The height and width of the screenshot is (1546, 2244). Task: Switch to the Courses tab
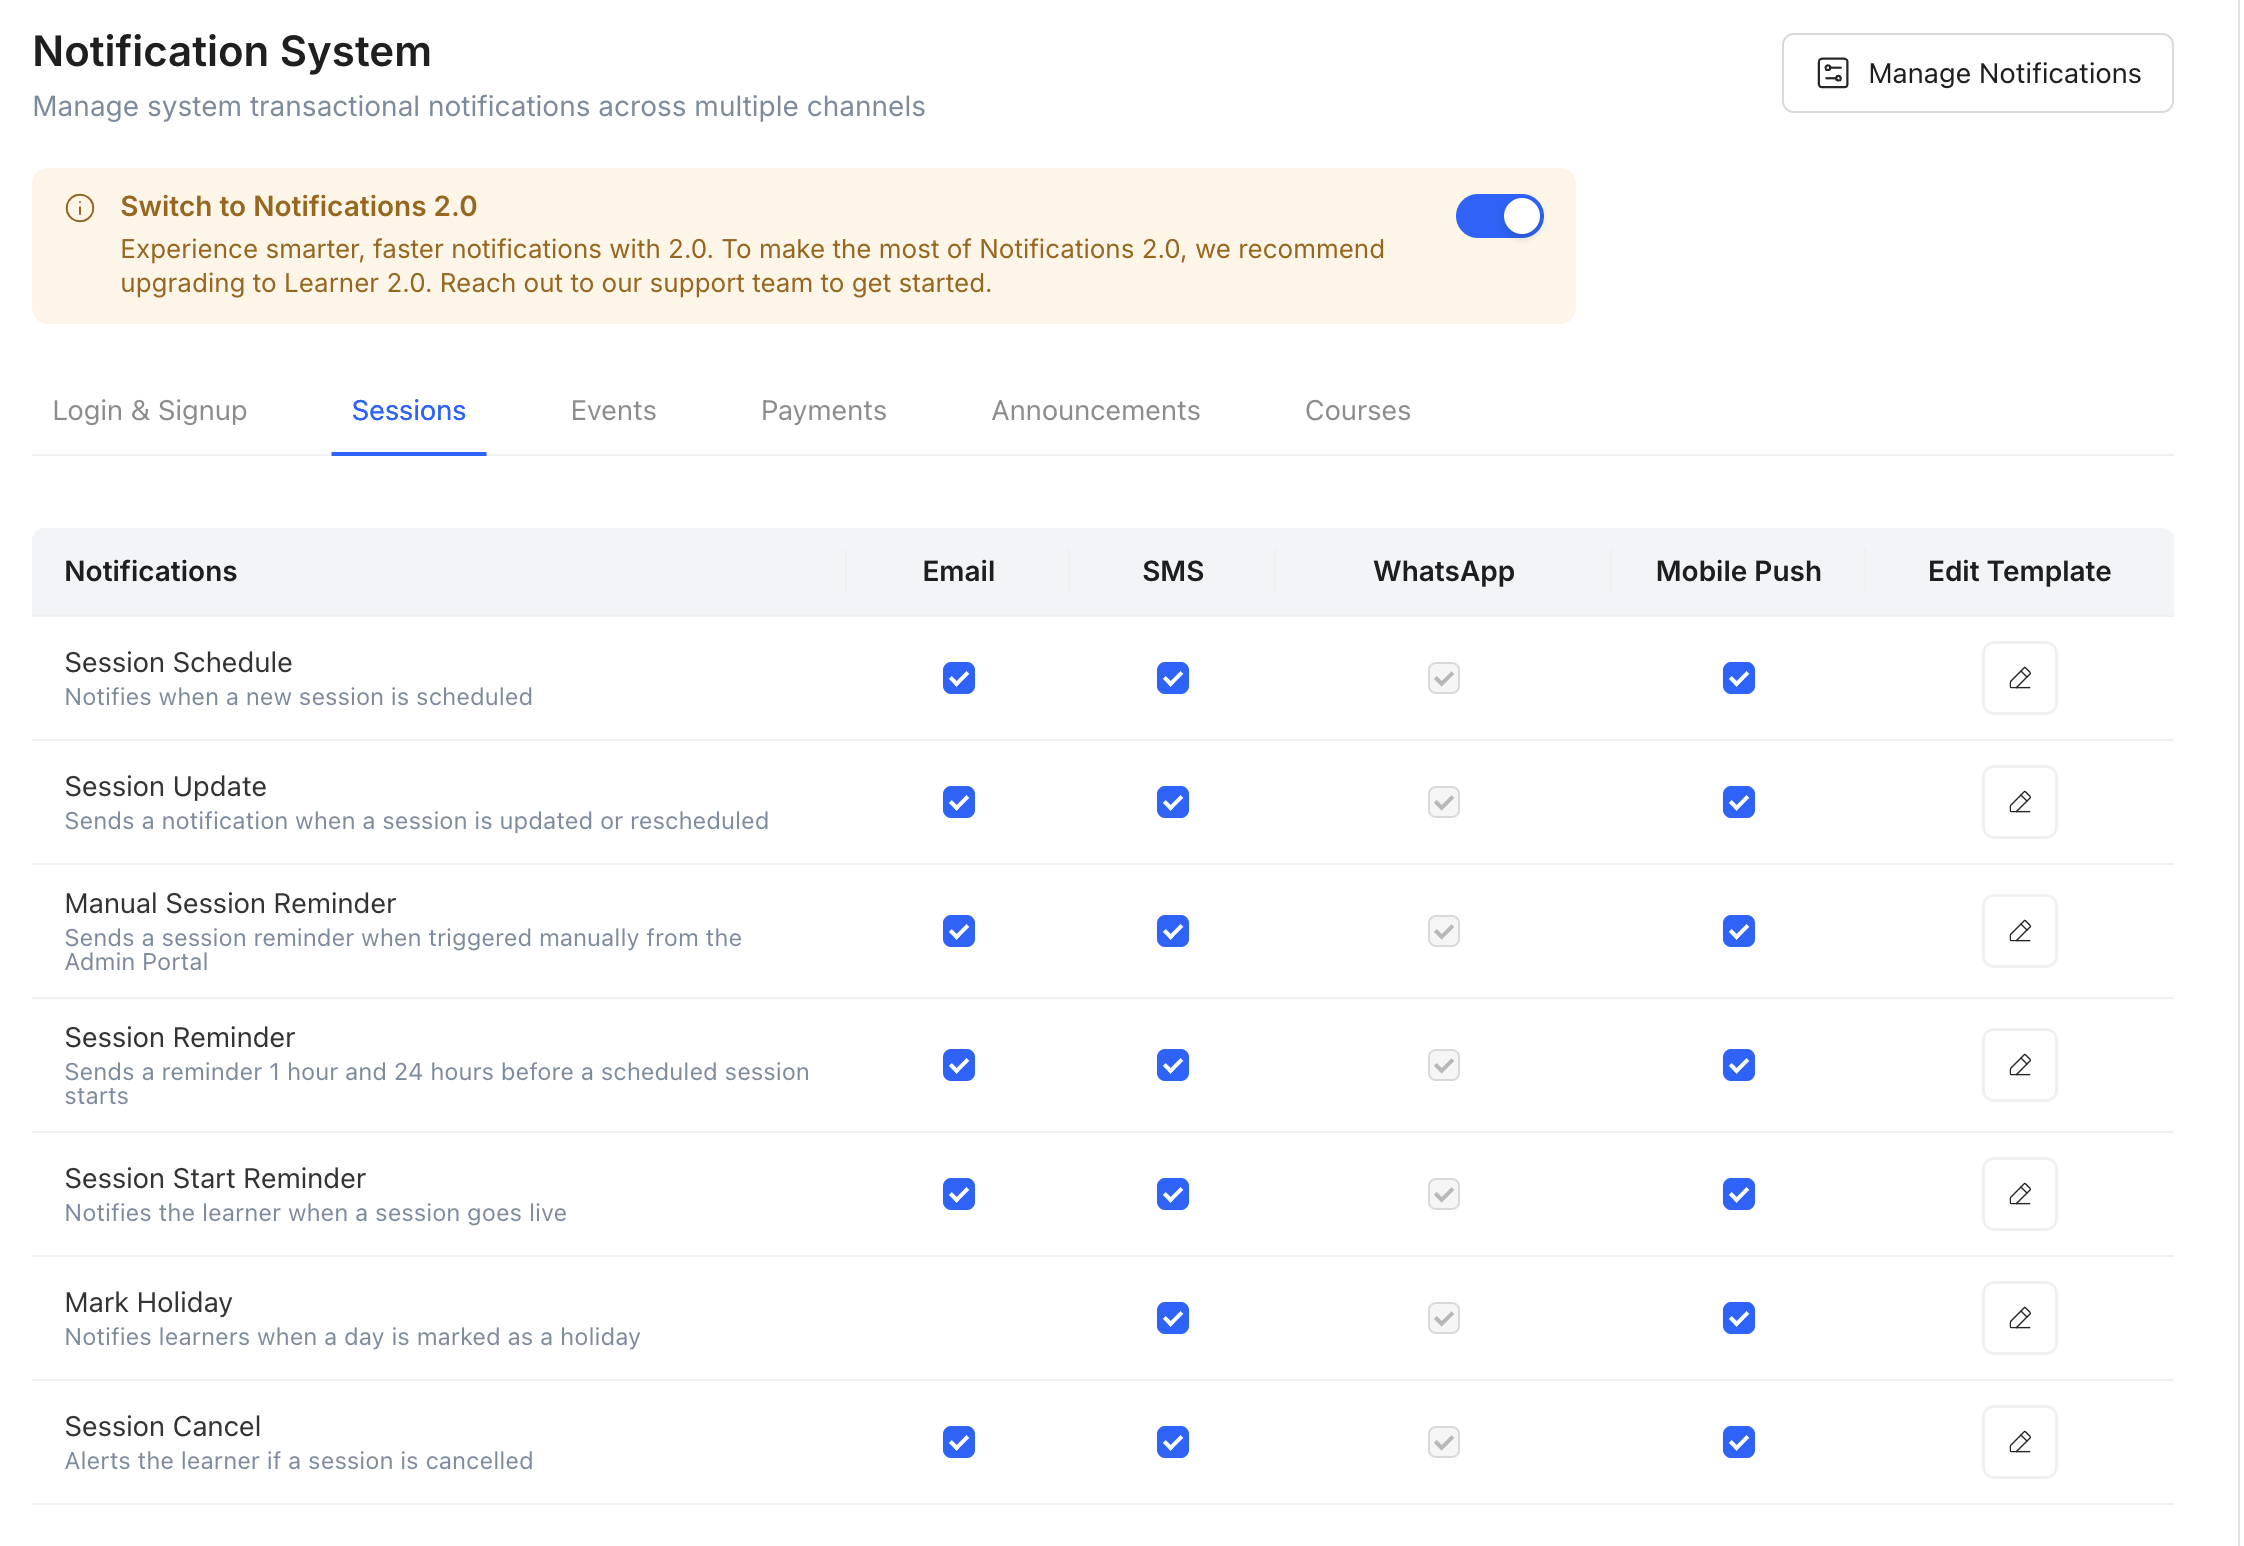(1358, 410)
